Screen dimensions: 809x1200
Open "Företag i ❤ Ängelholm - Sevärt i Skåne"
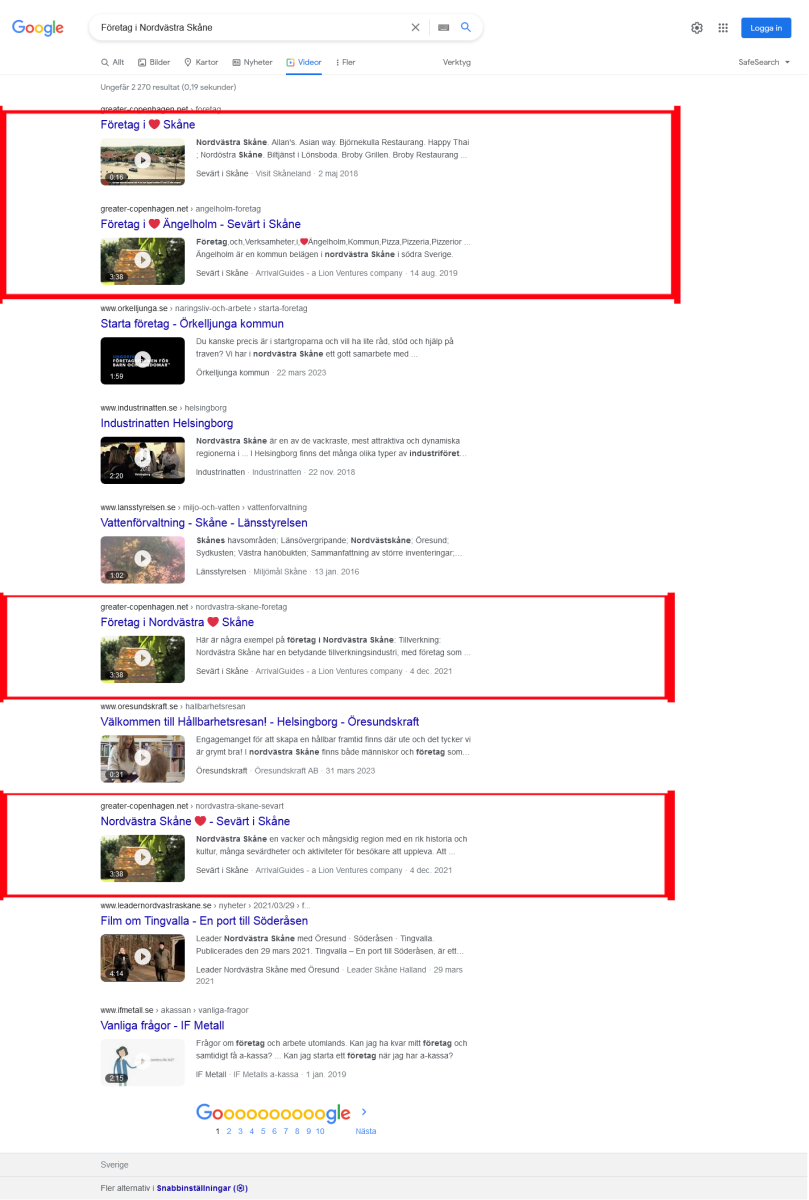point(201,224)
